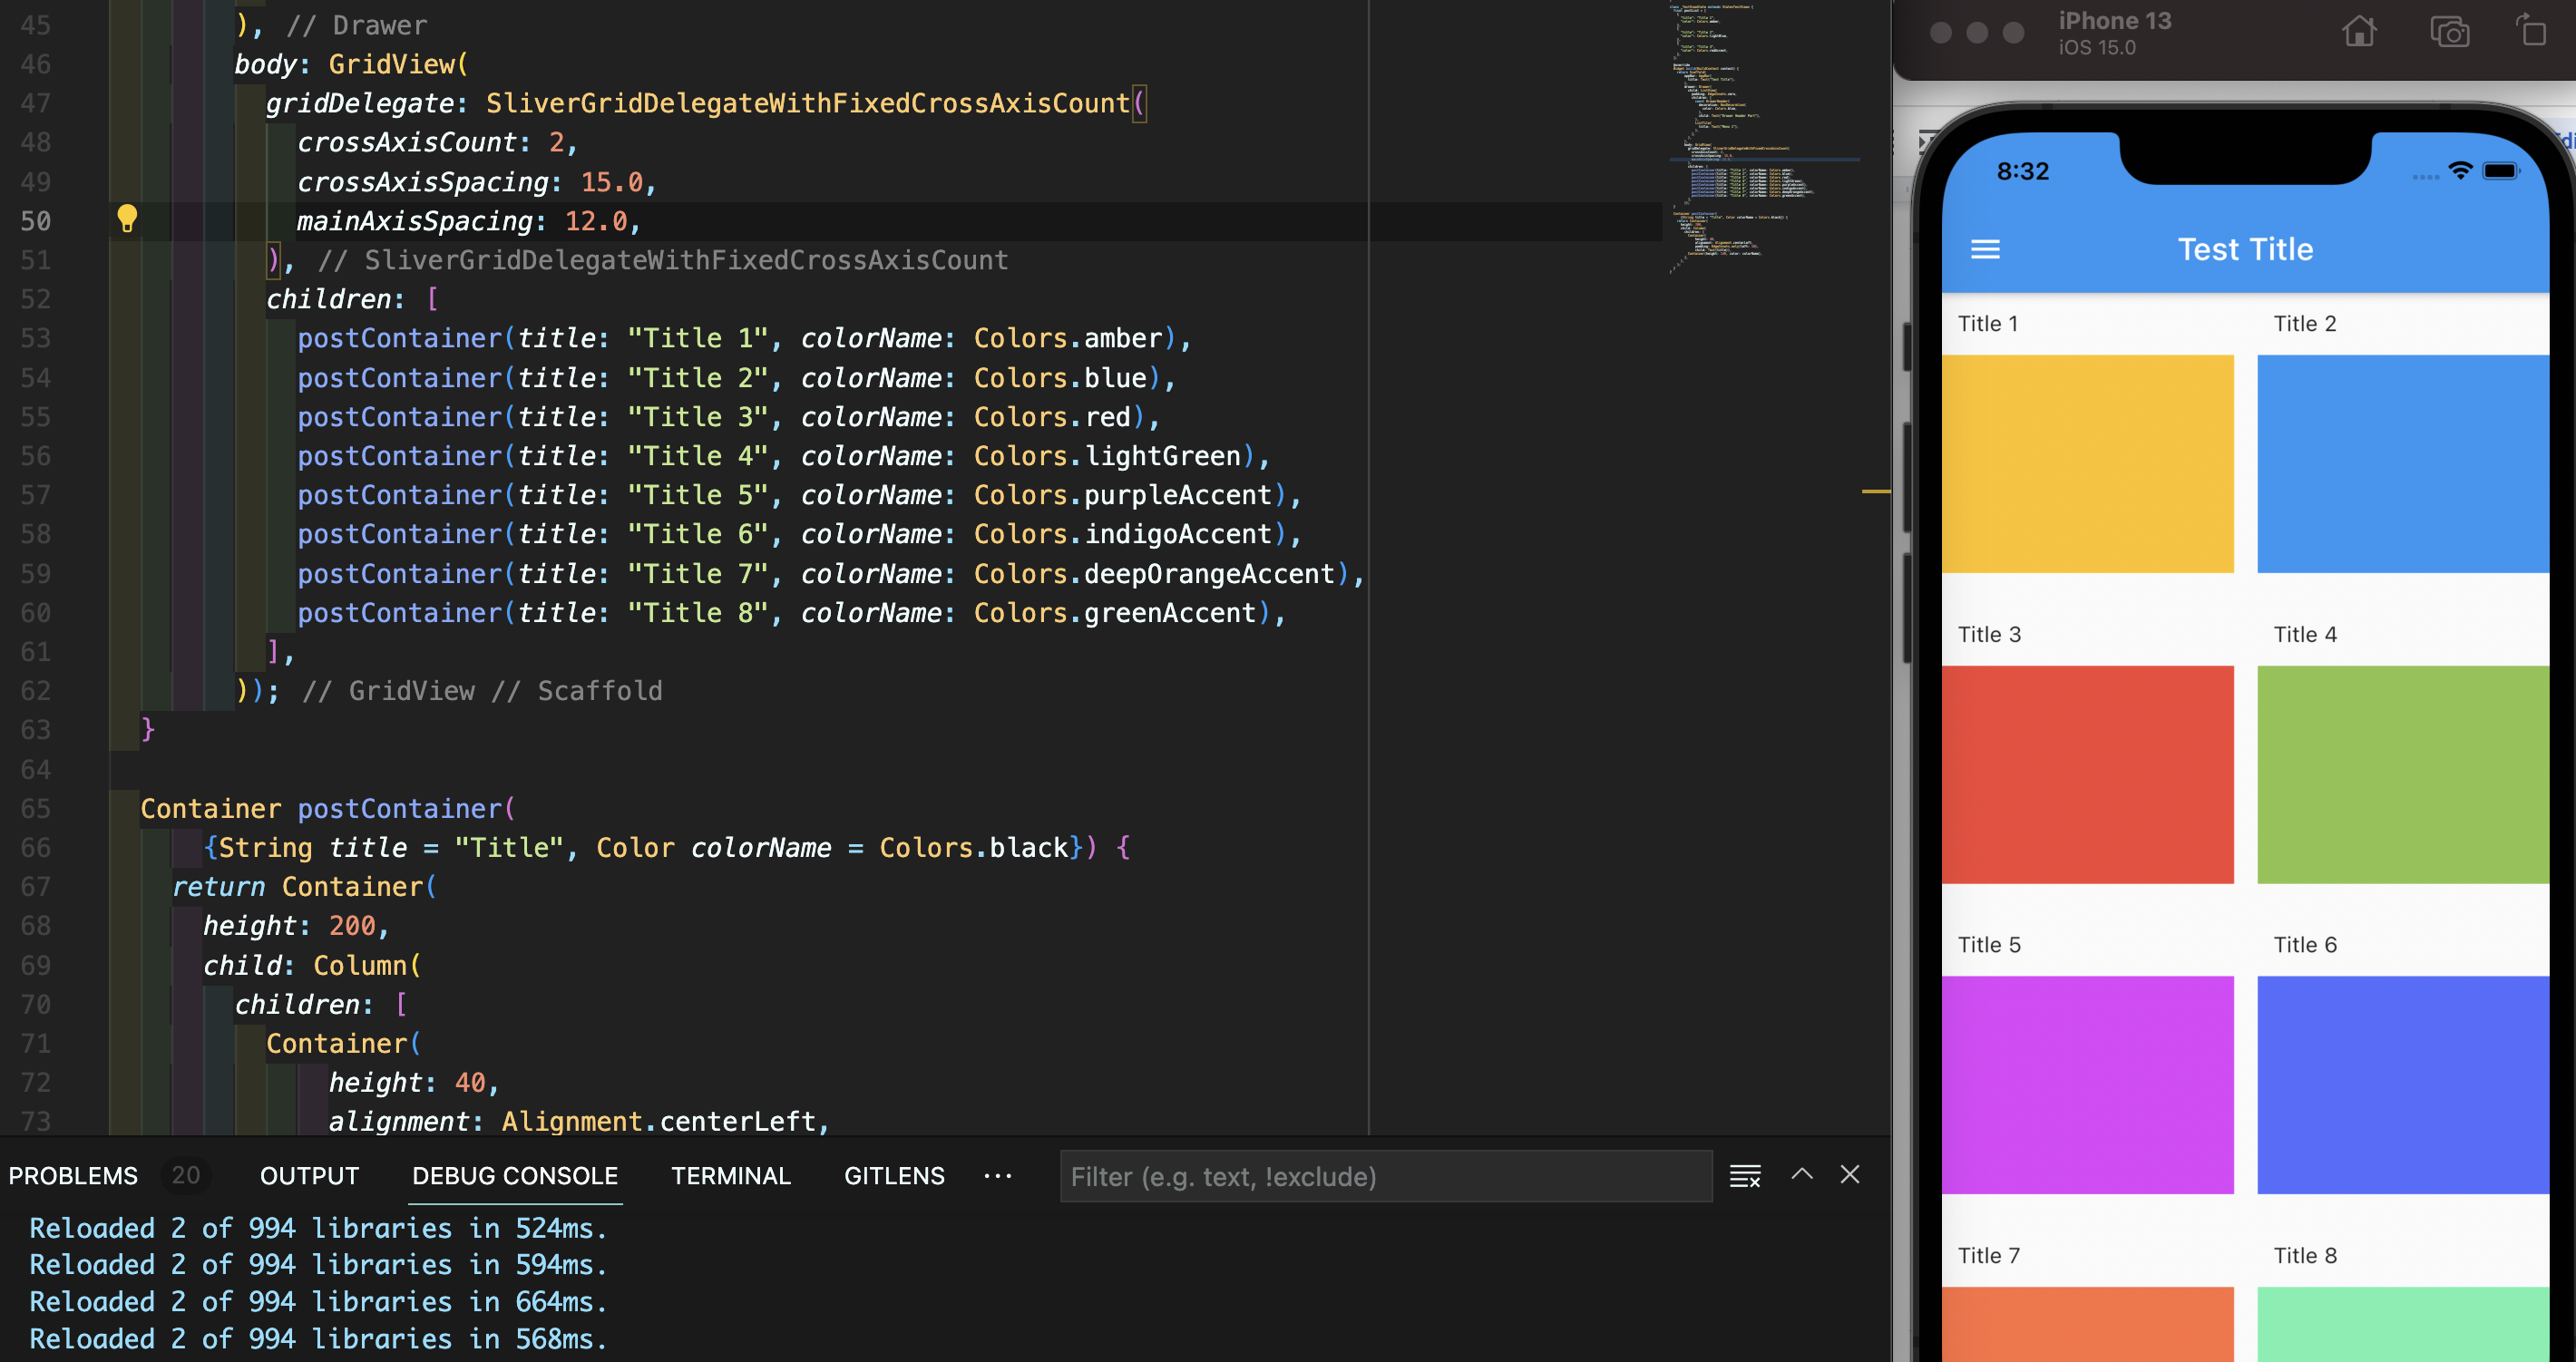
Task: Rotate the simulator device icon
Action: pyautogui.click(x=2531, y=32)
